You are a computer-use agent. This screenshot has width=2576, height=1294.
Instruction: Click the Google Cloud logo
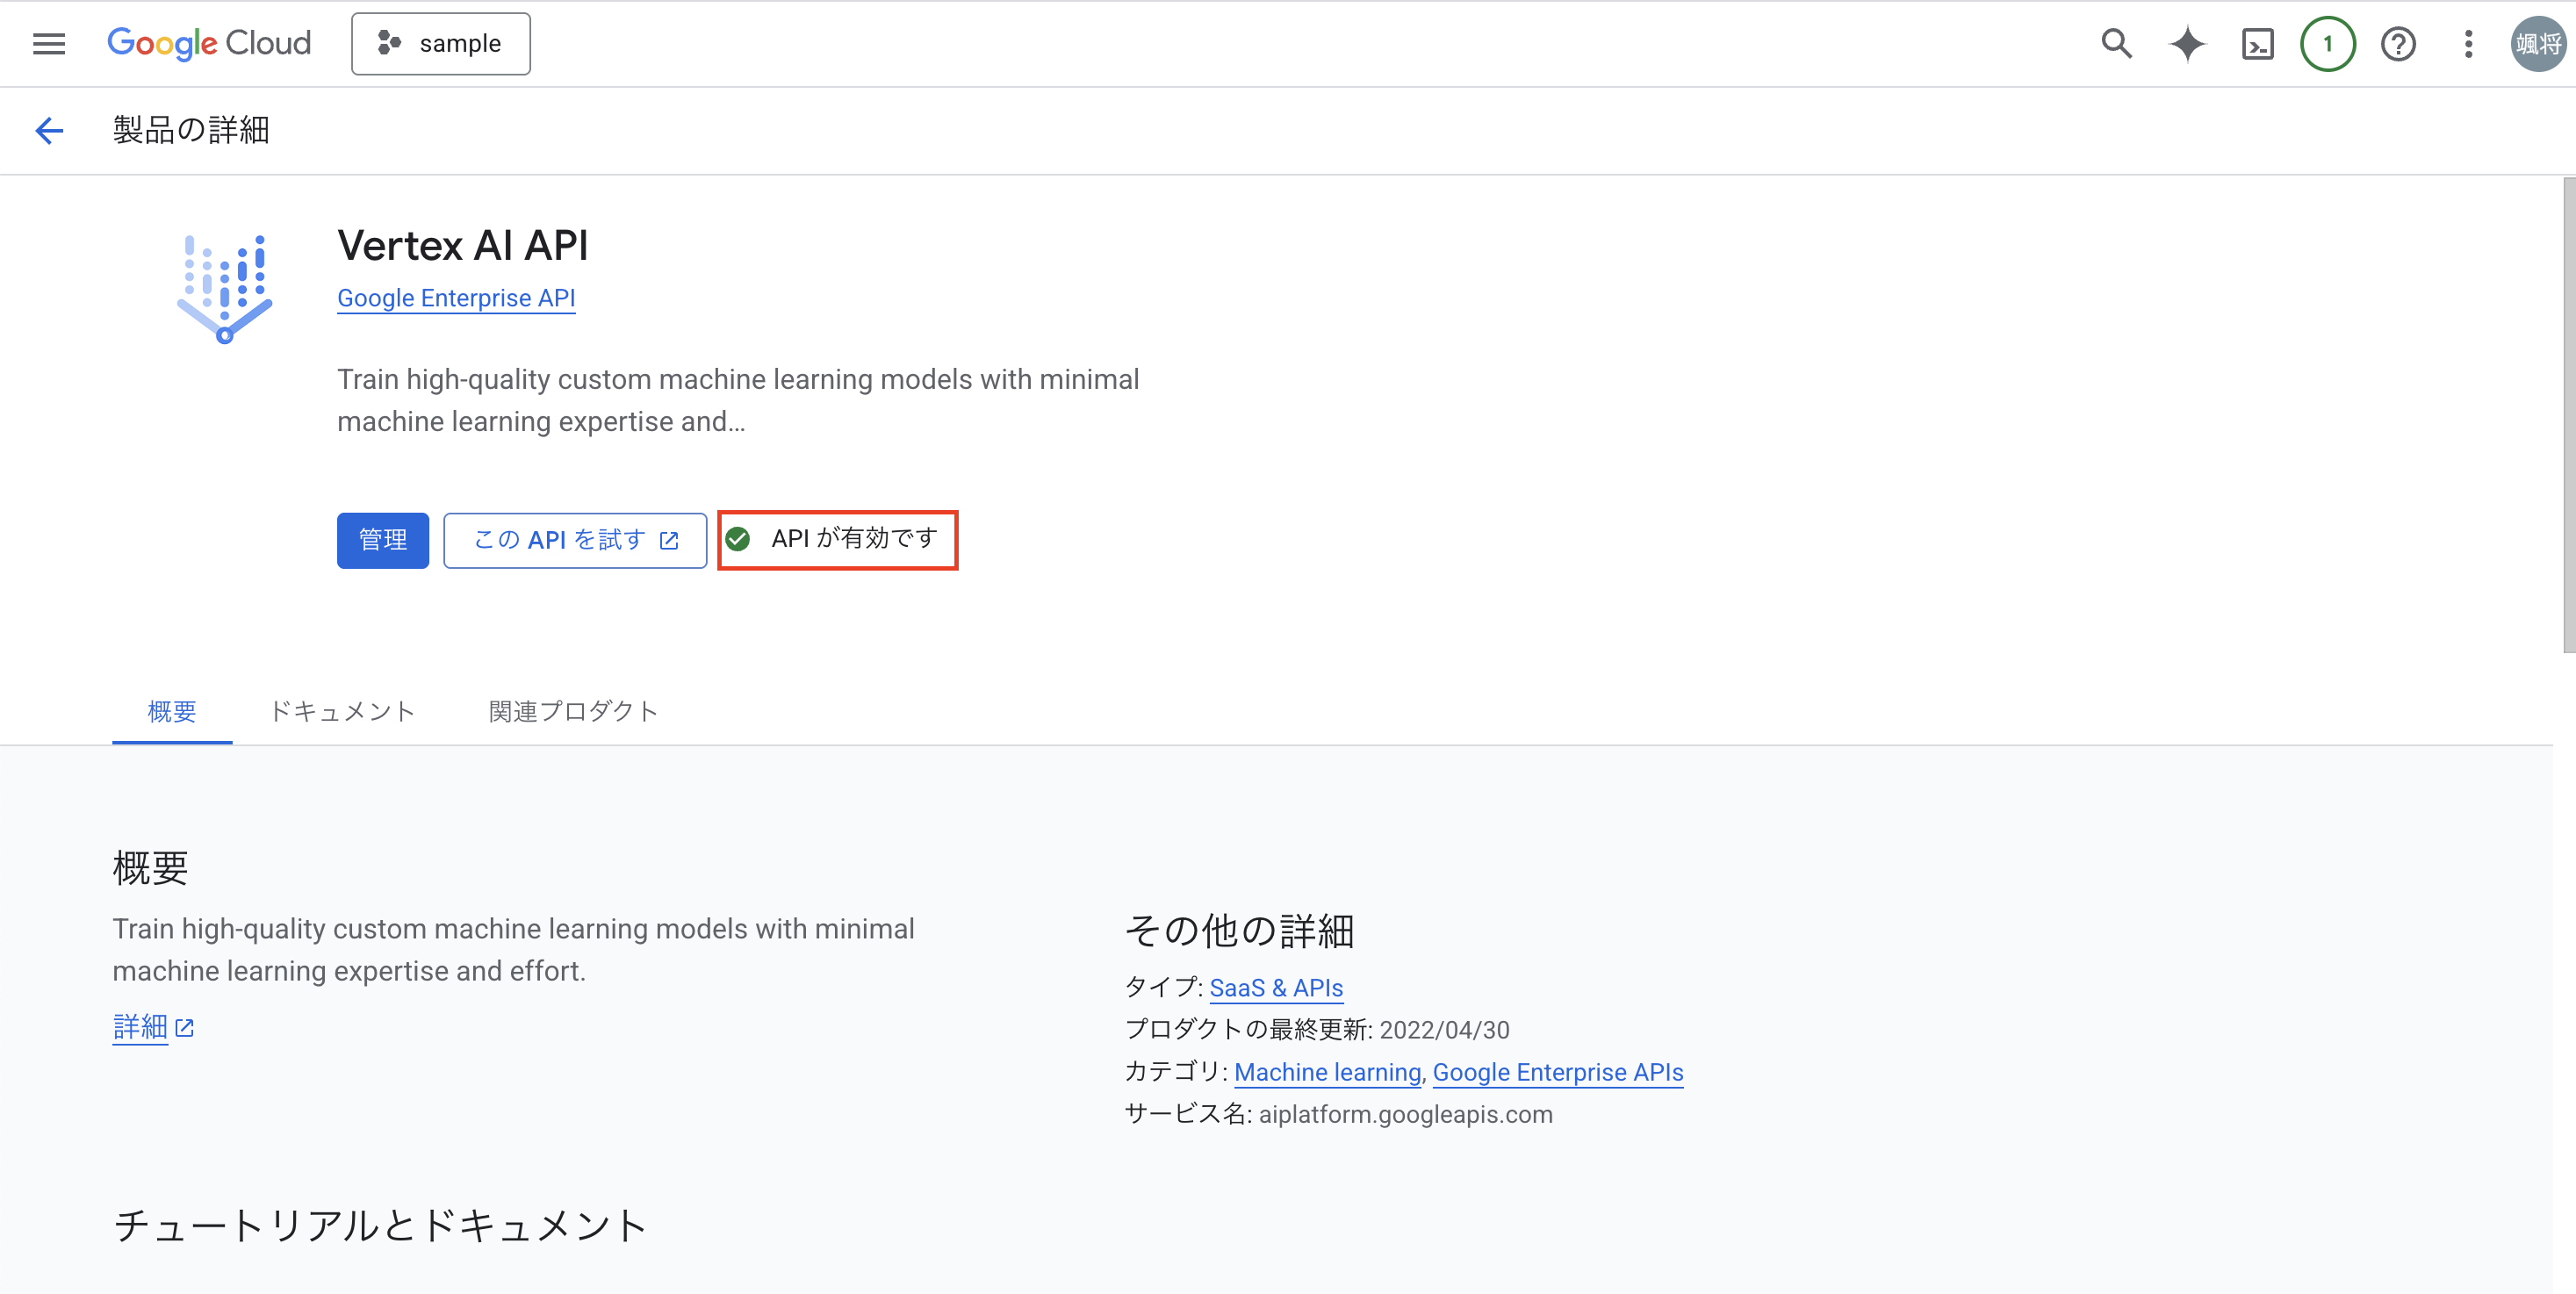pos(209,44)
